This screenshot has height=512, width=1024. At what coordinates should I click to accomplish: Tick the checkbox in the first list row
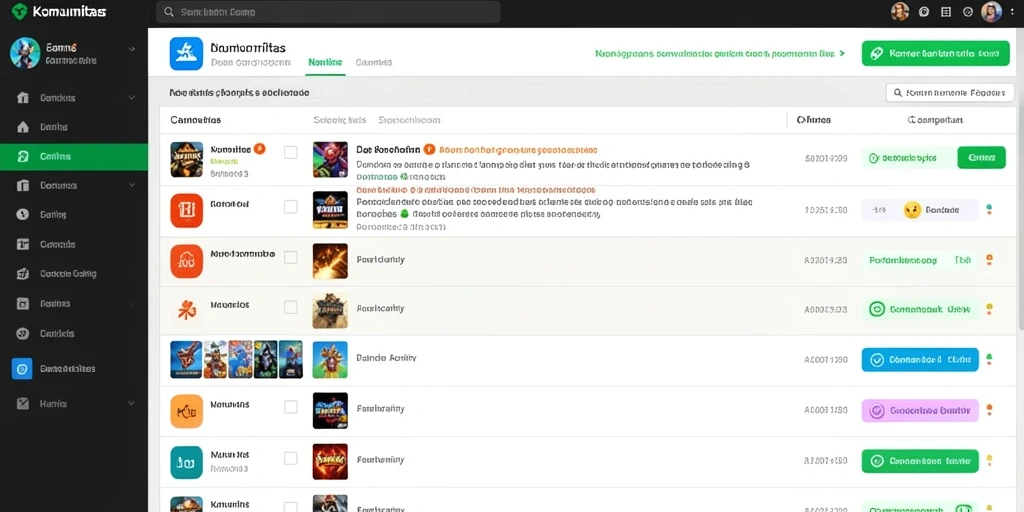pyautogui.click(x=291, y=153)
